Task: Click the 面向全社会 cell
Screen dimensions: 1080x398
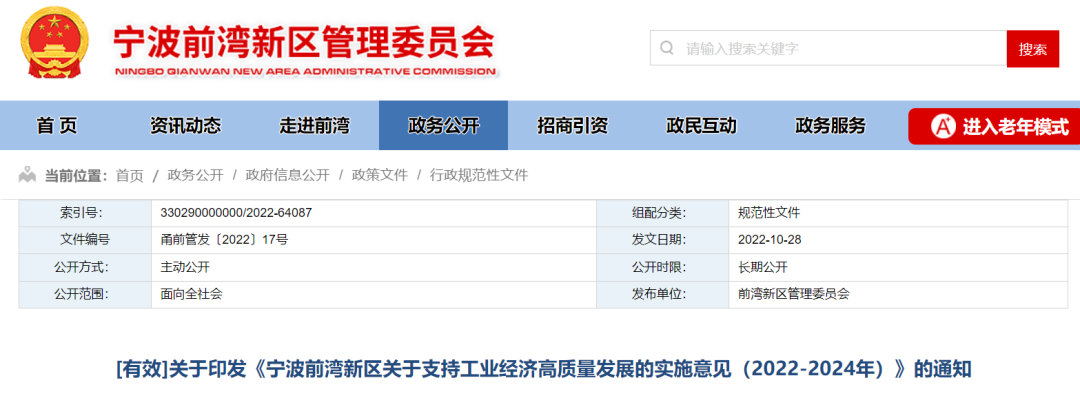Action: tap(191, 294)
